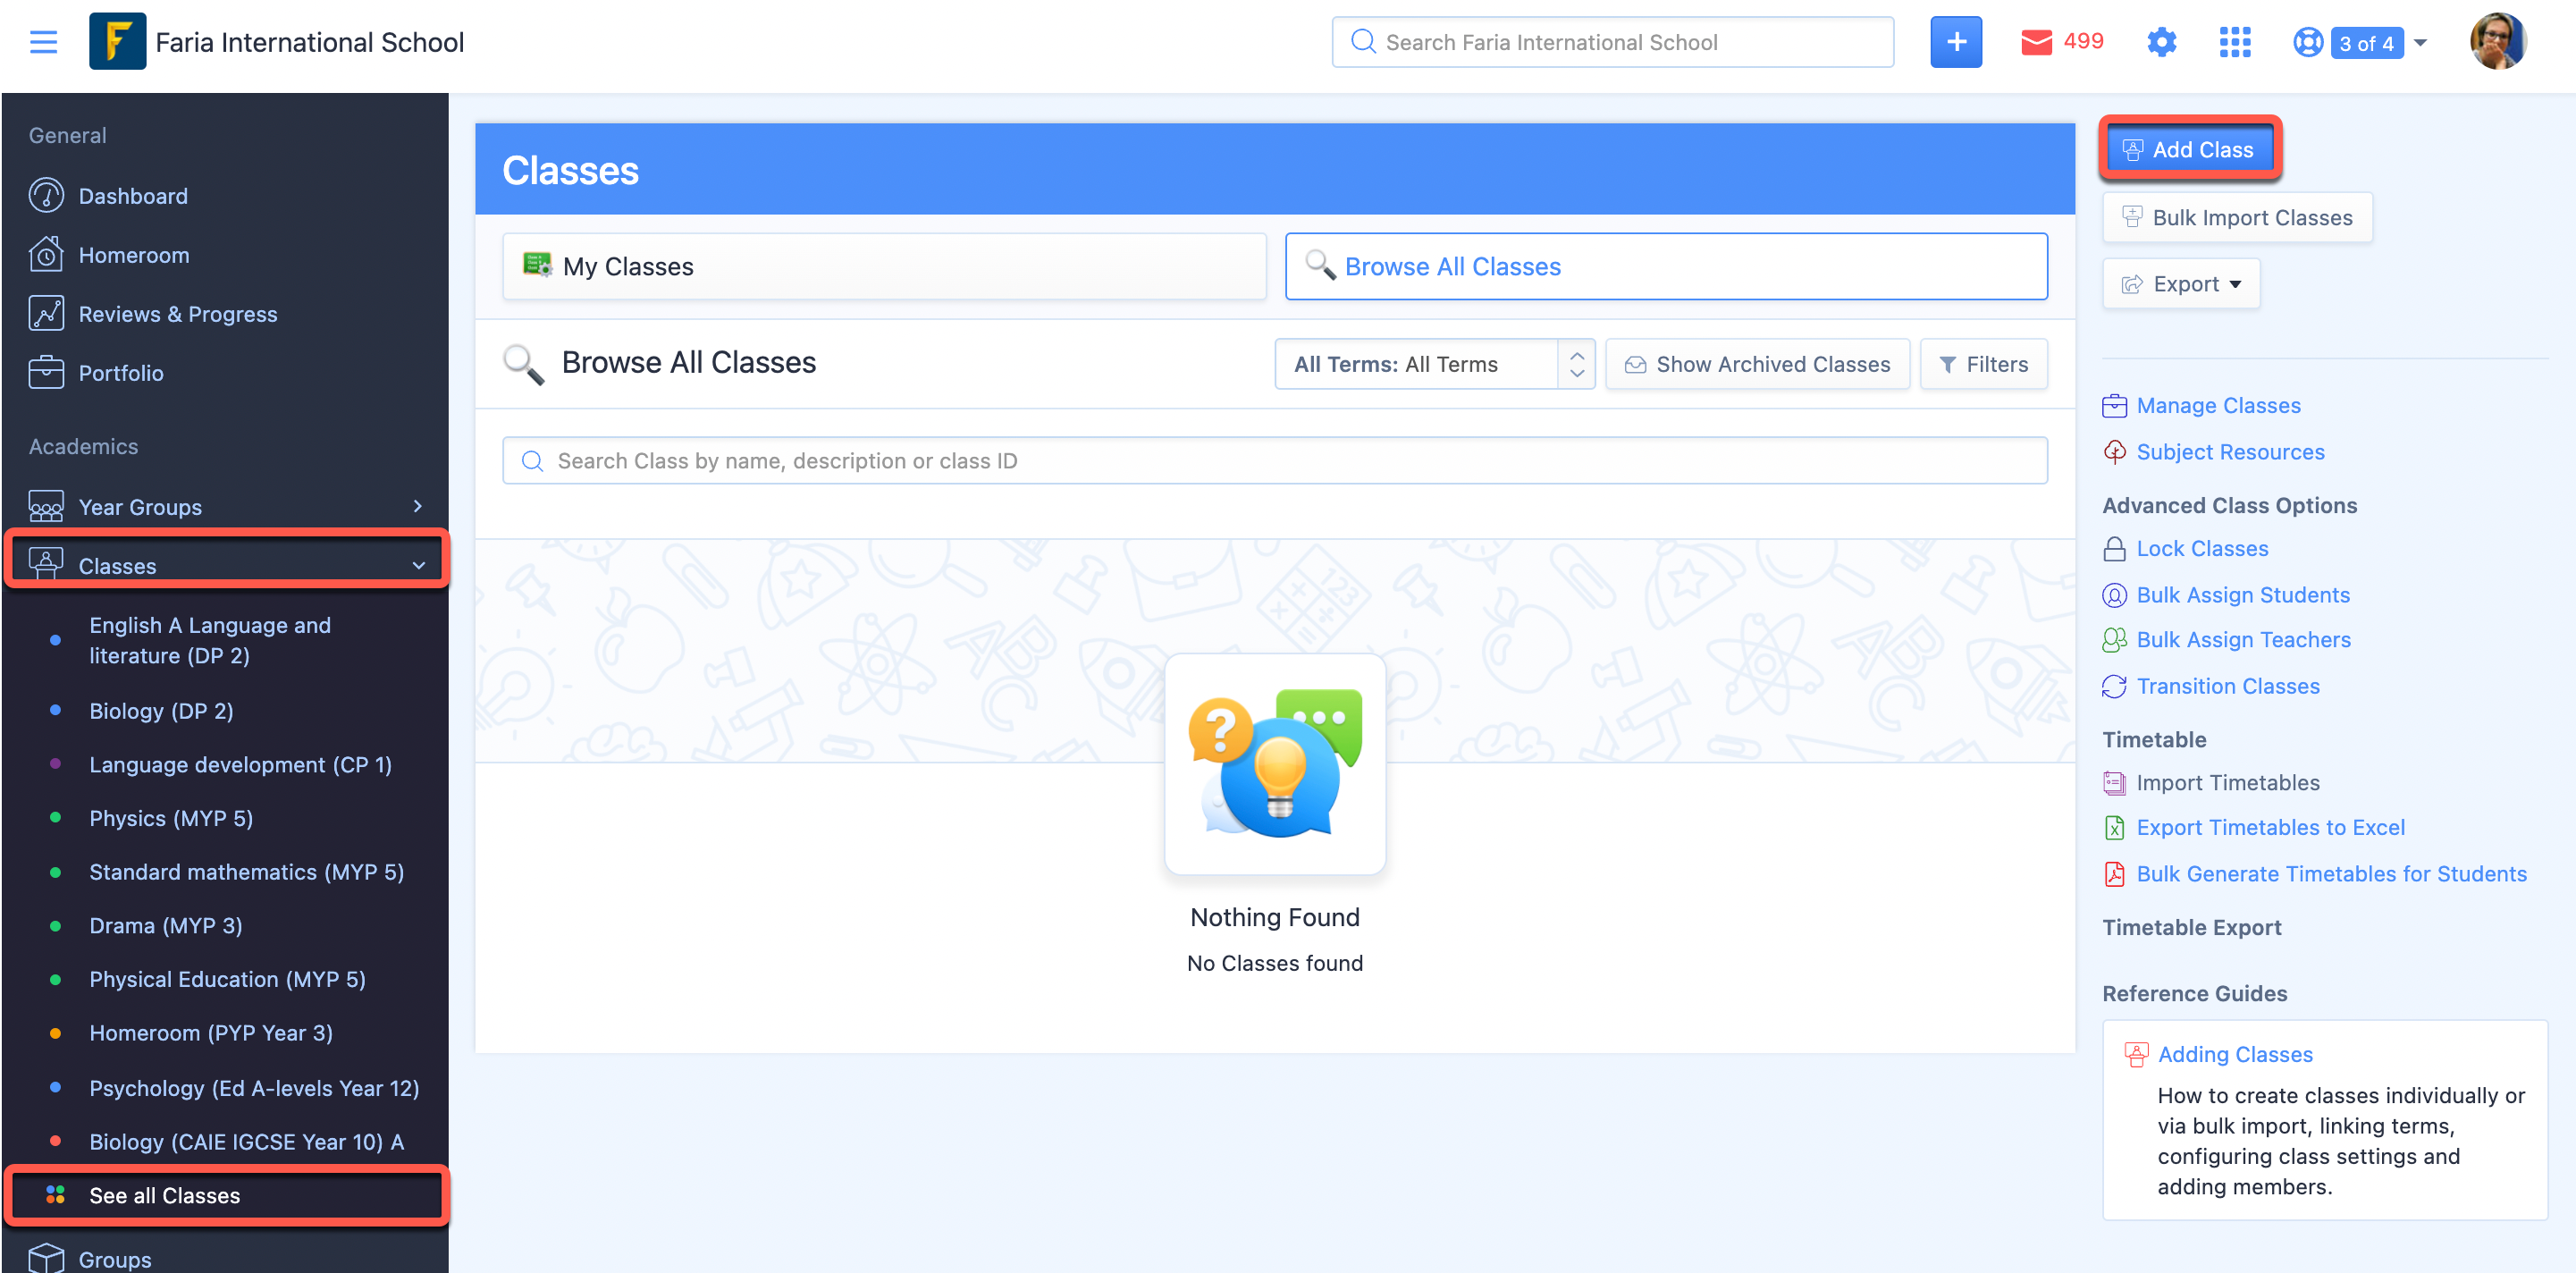Image resolution: width=2576 pixels, height=1273 pixels.
Task: Select Homeroom (PYP Year 3) class
Action: point(210,1033)
